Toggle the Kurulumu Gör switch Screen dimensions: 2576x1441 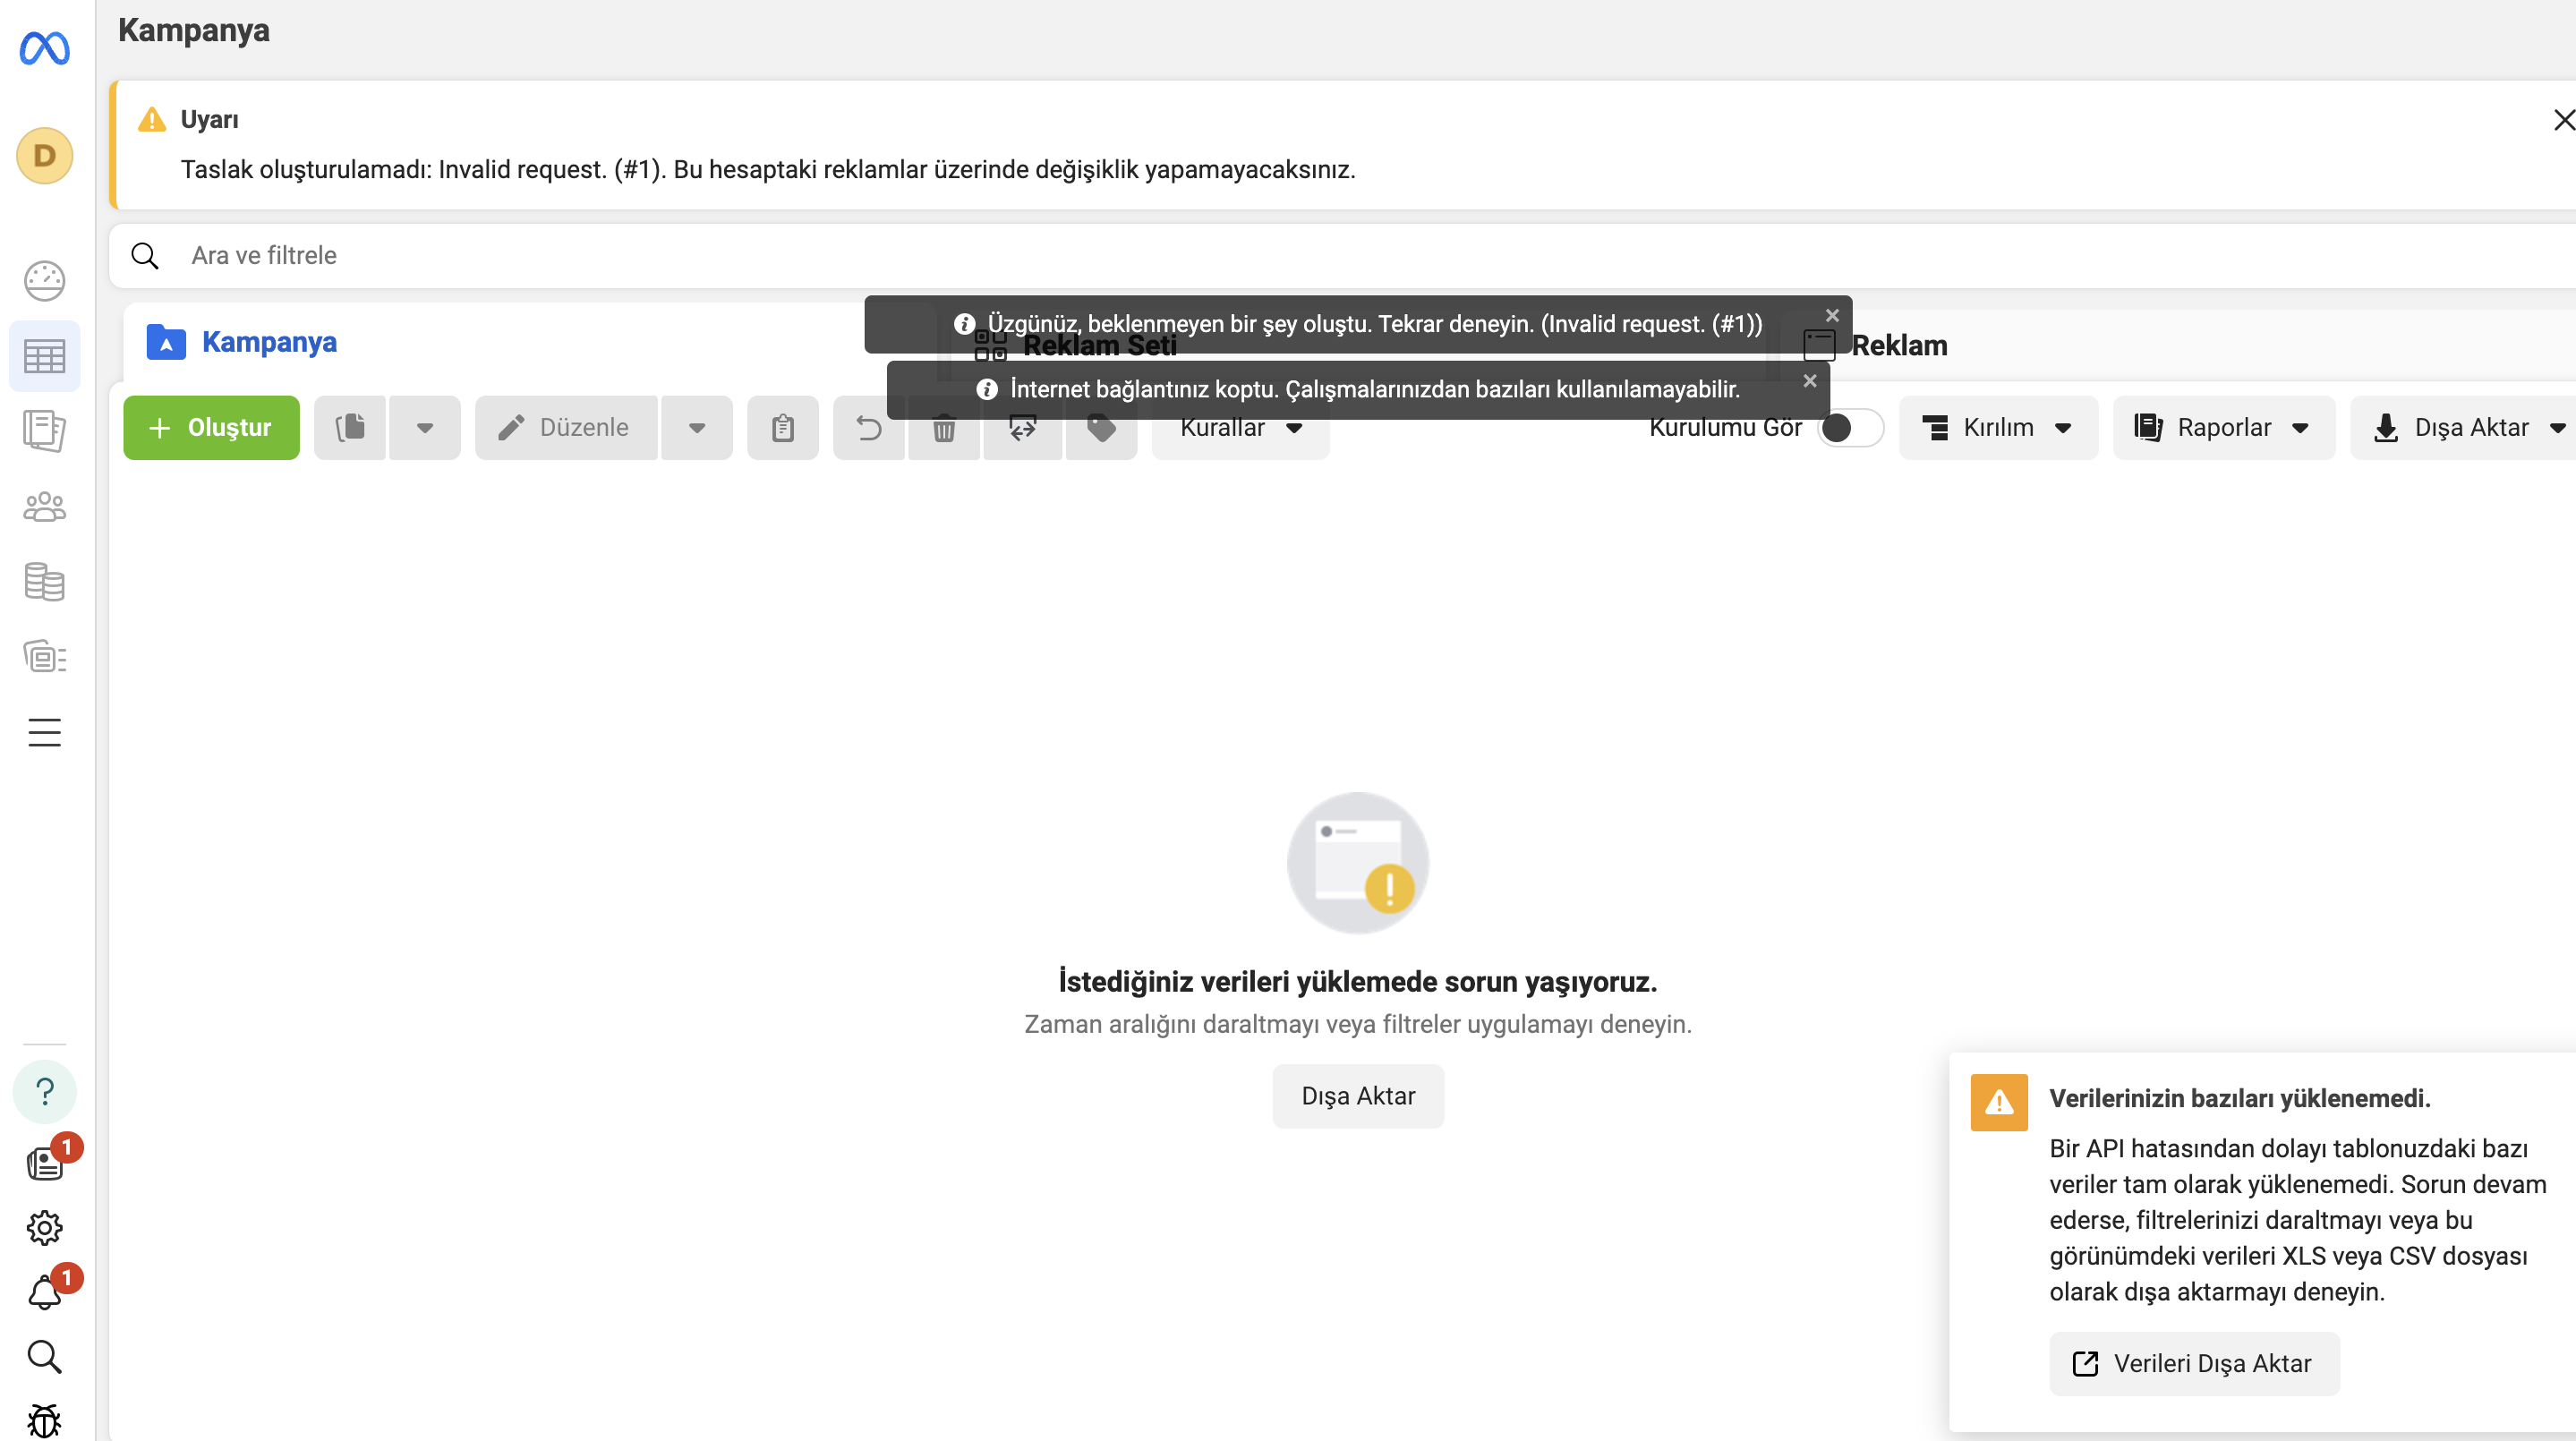click(x=1851, y=428)
